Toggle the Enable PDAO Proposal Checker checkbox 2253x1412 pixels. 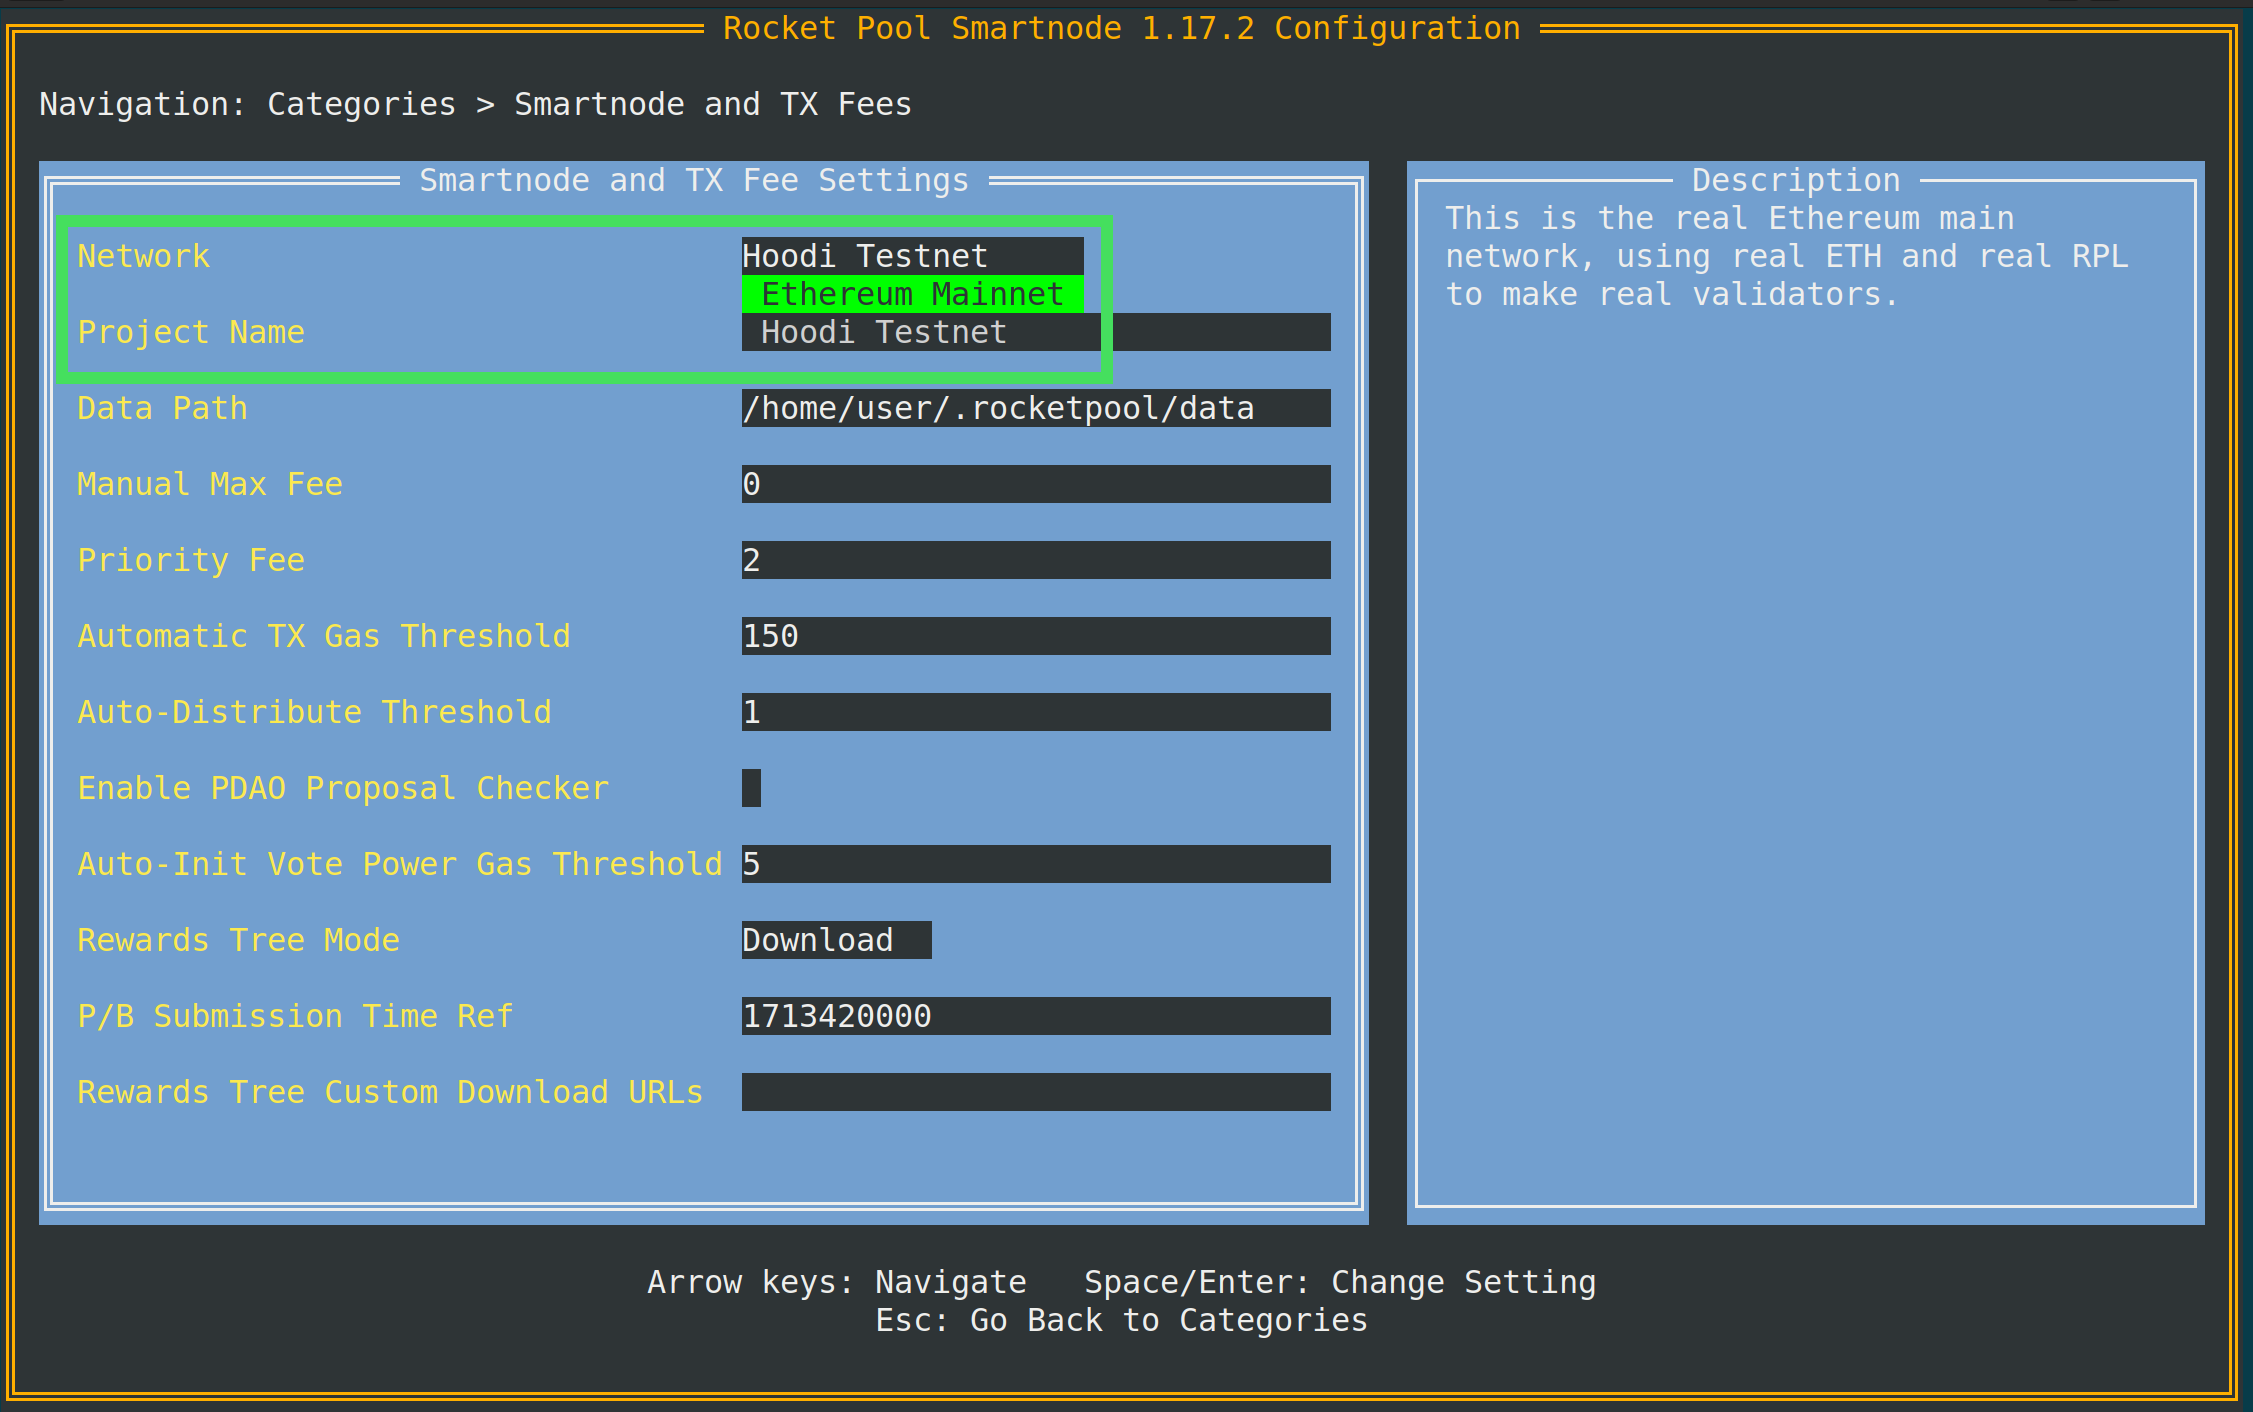click(751, 788)
